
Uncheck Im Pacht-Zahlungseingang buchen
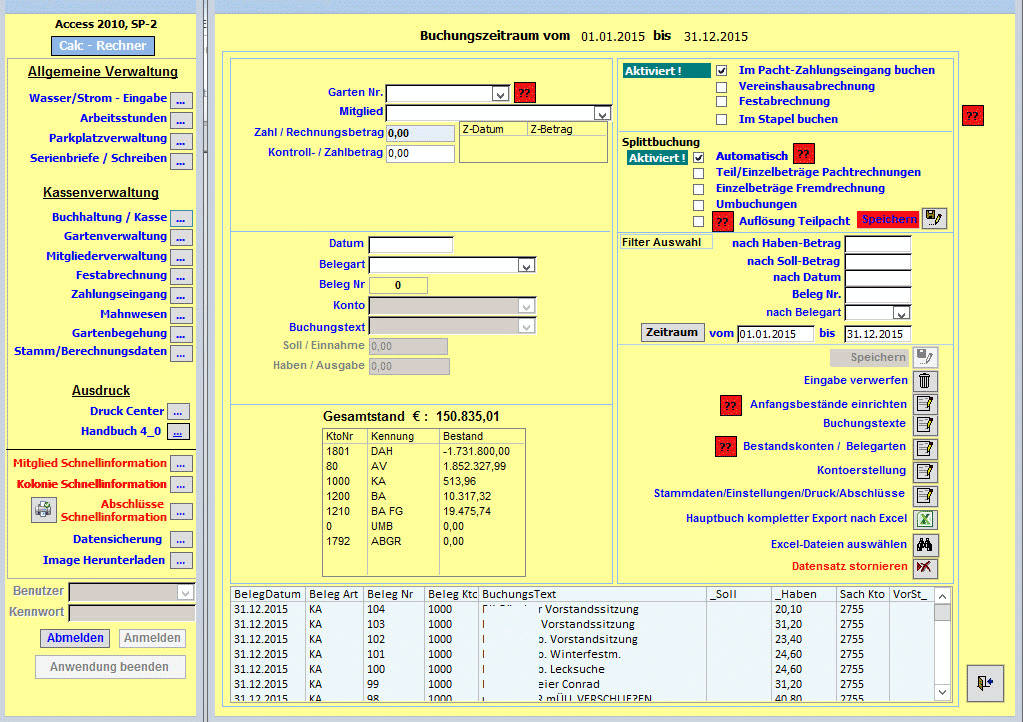click(x=721, y=70)
